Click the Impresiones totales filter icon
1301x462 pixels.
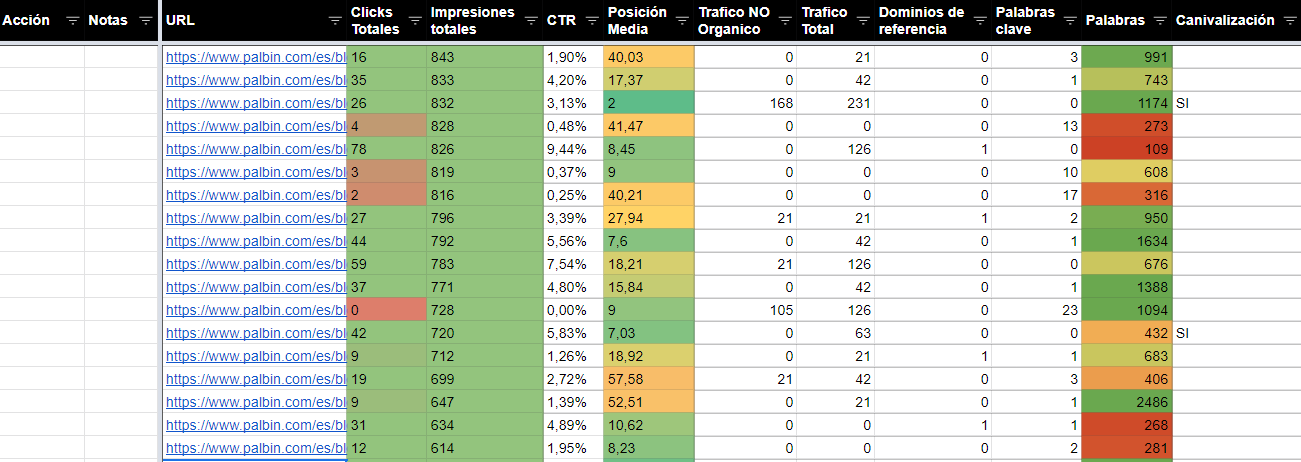click(x=530, y=21)
